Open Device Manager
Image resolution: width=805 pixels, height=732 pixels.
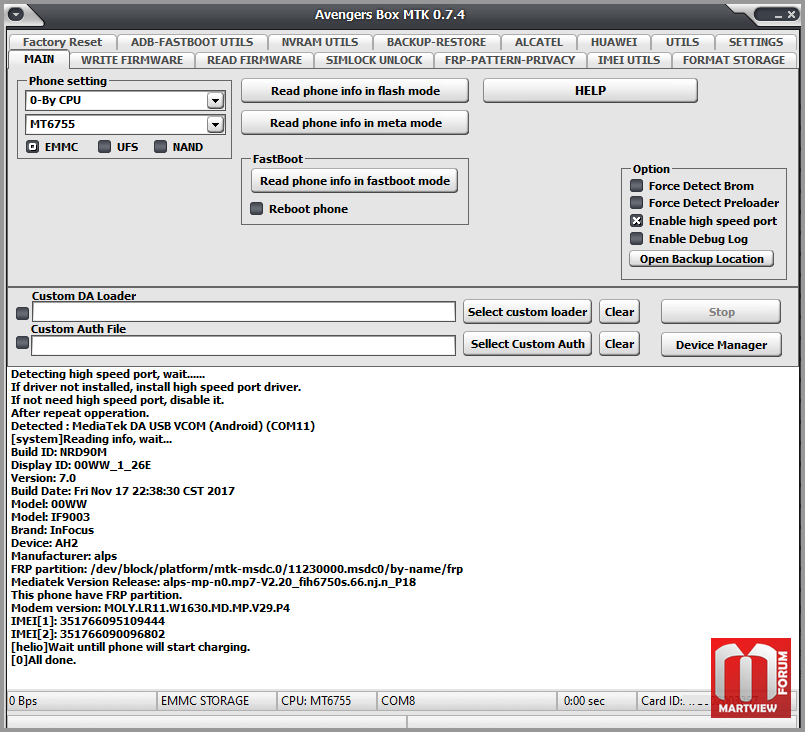click(721, 344)
